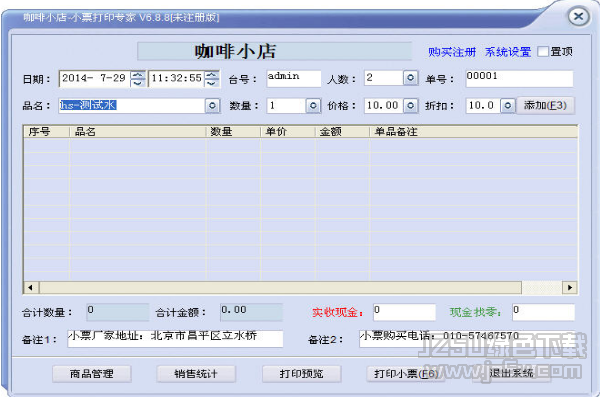Screen dimensions: 600x397
Task: Click the 添加(F3) button
Action: point(545,106)
